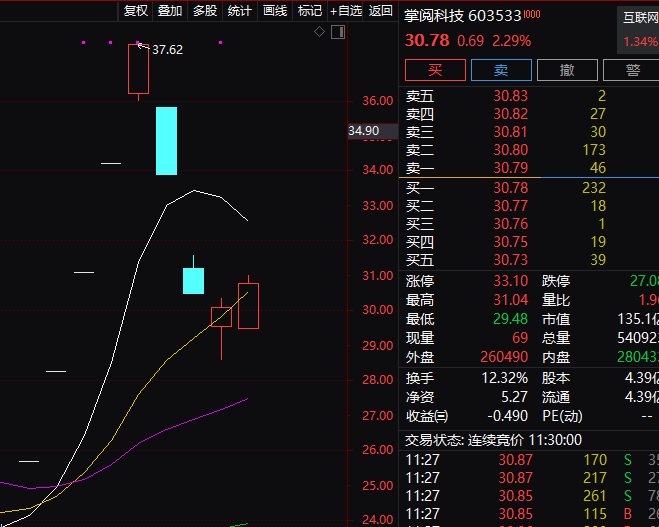Select 买一 price 30.78
Image resolution: width=659 pixels, height=527 pixels.
pos(510,188)
